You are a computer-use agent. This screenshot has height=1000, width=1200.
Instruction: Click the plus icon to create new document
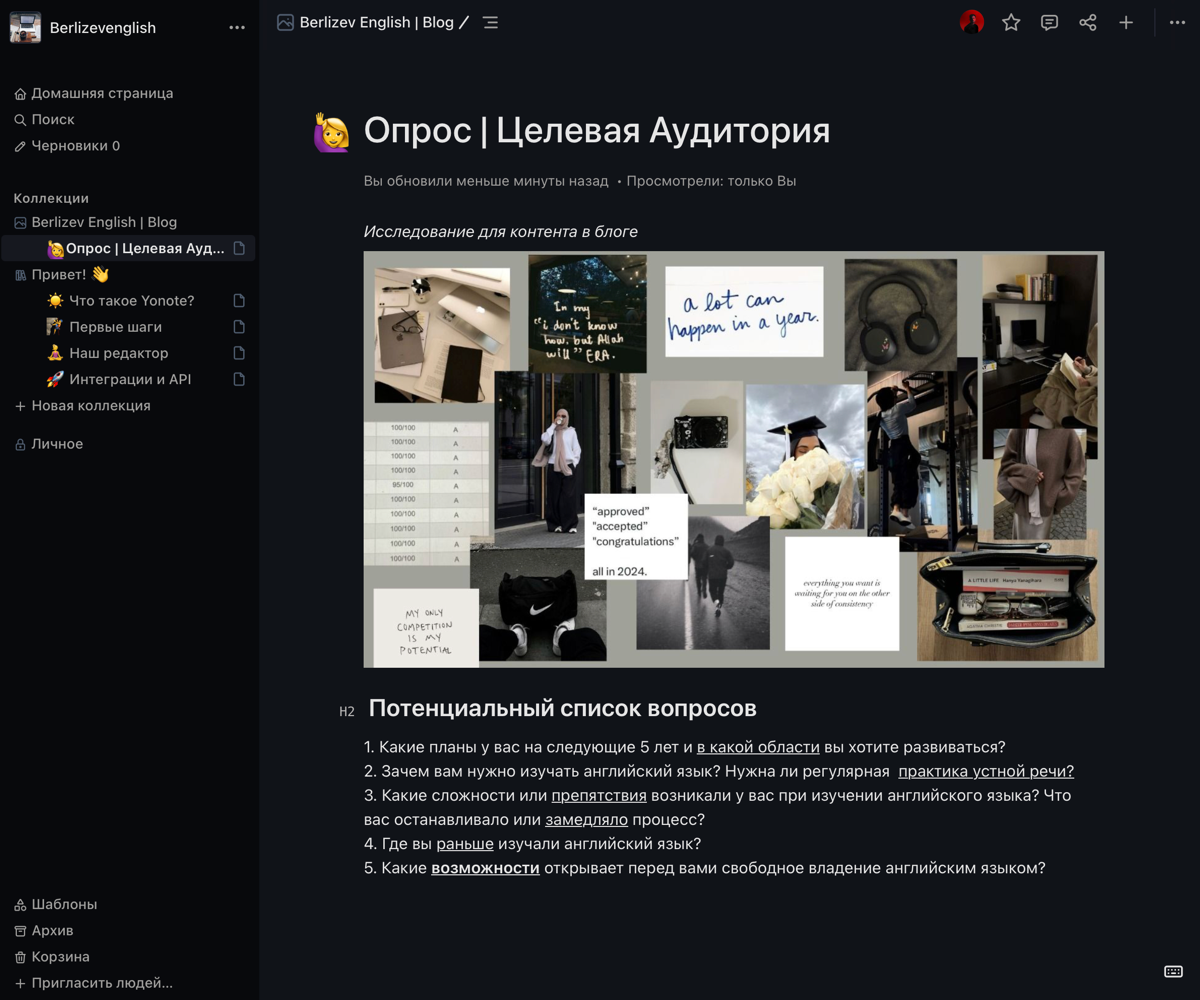pos(1126,22)
